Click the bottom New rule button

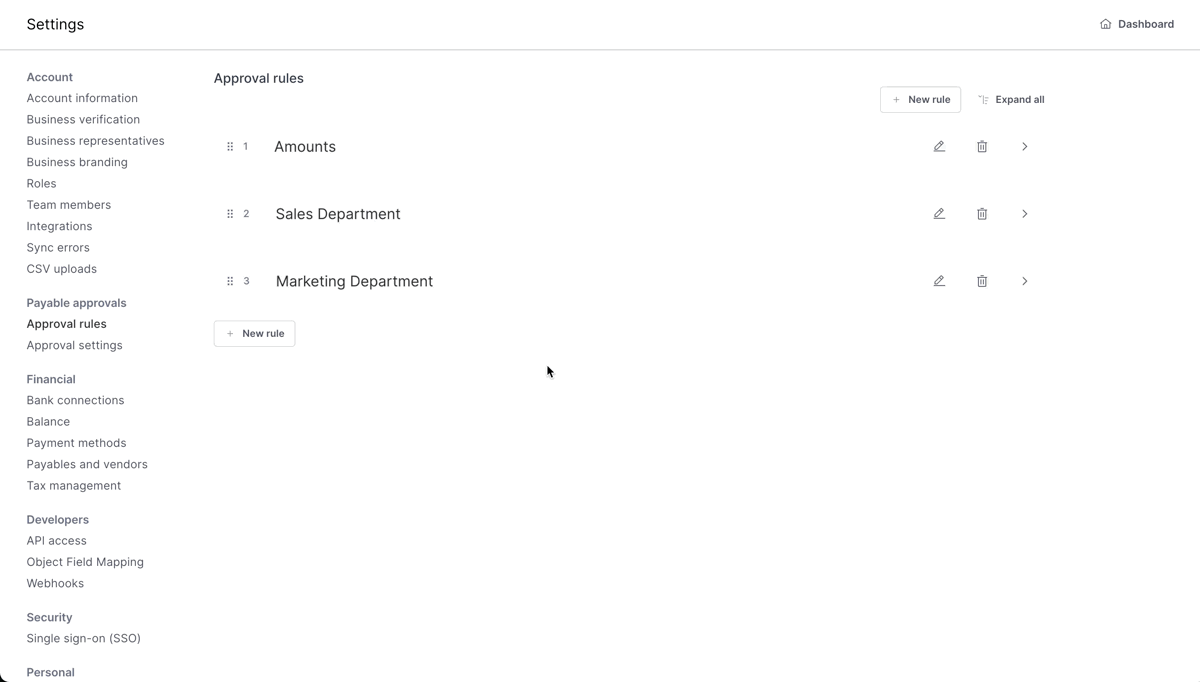tap(254, 333)
